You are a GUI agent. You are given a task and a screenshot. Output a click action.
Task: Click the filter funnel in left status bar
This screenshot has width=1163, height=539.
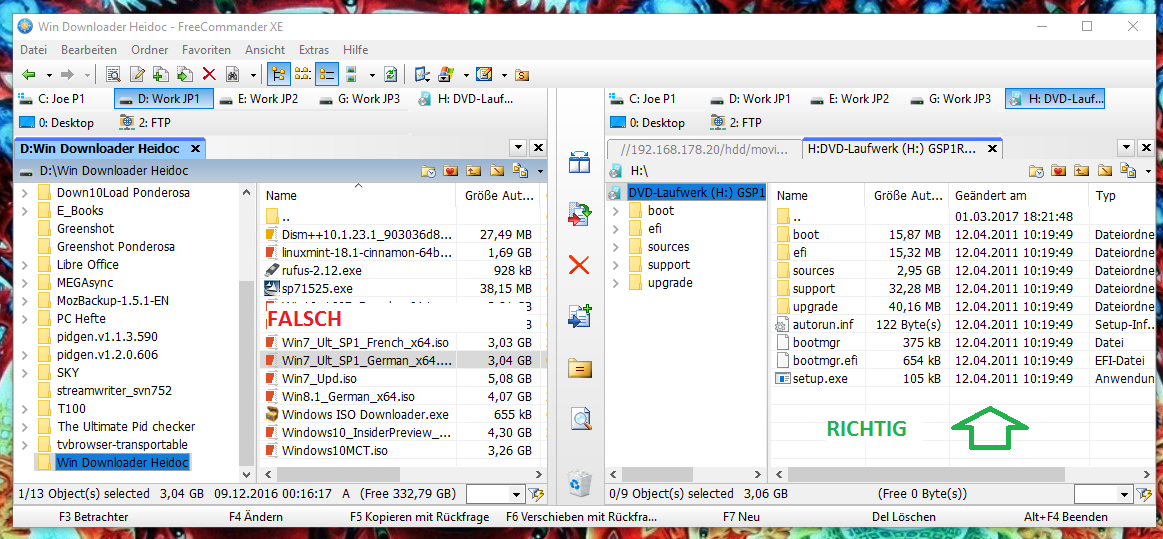pos(536,494)
